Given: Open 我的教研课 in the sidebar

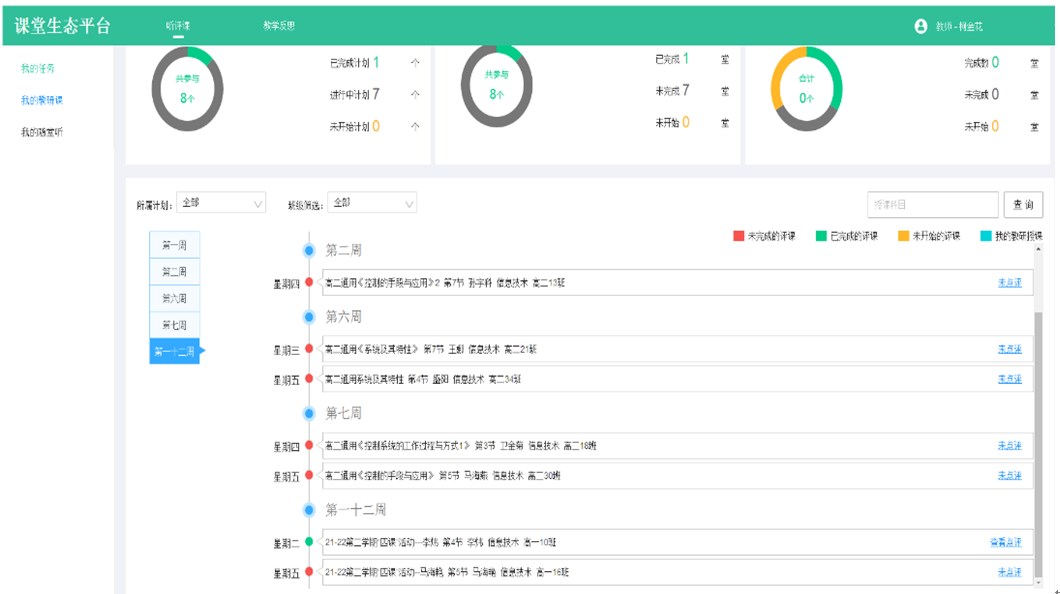Looking at the screenshot, I should 42,100.
